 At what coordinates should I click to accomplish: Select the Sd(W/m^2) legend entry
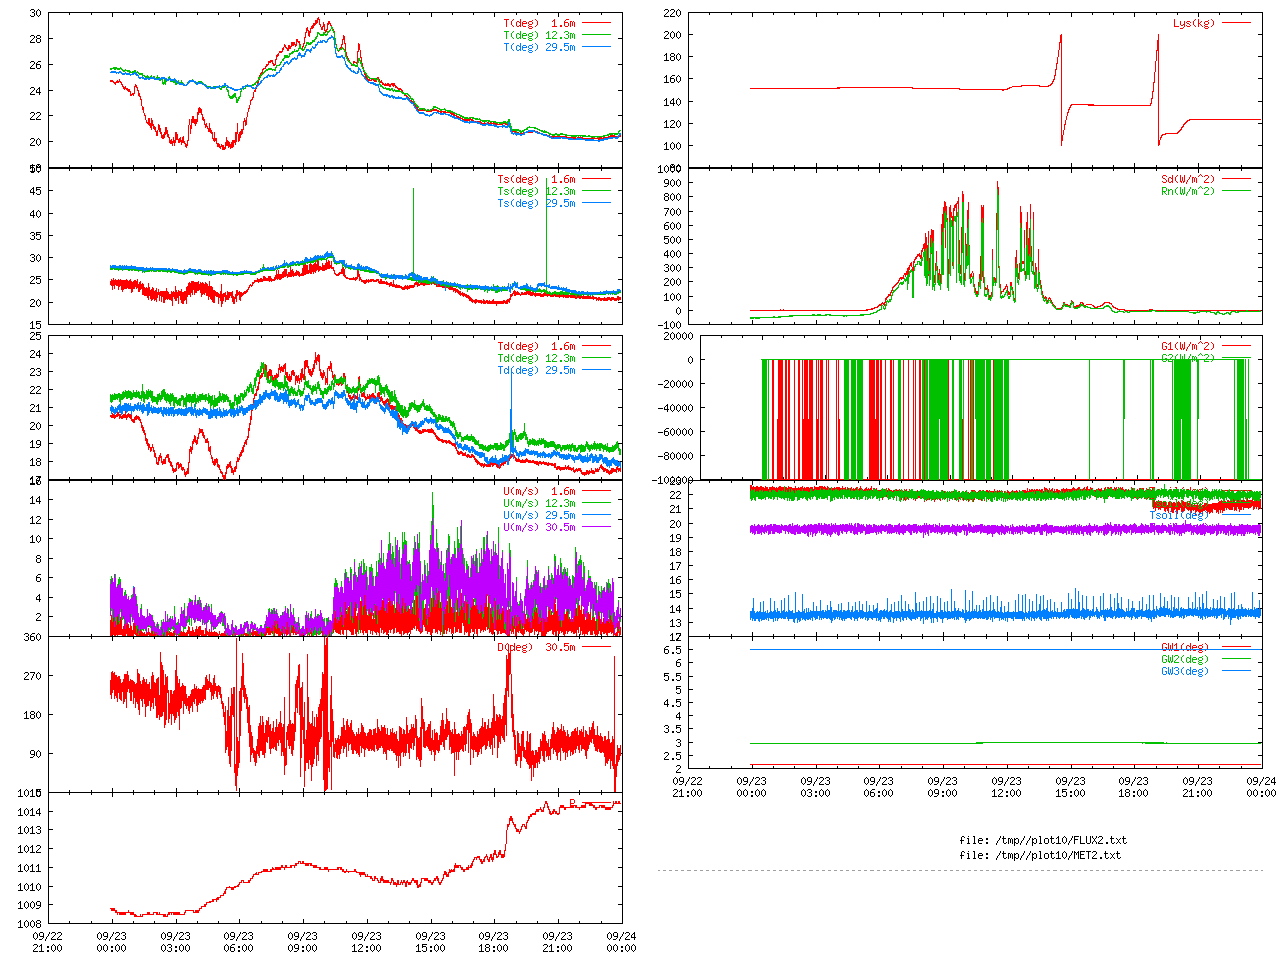(1187, 179)
